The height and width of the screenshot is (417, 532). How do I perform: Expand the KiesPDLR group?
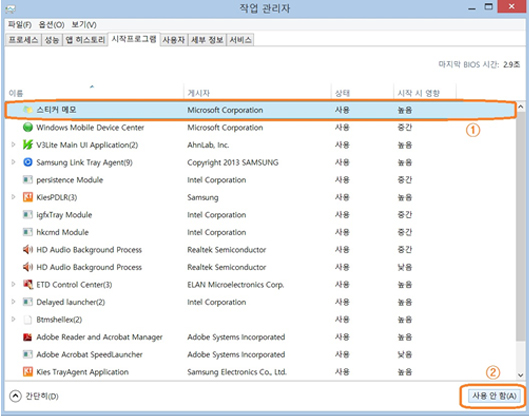(13, 197)
